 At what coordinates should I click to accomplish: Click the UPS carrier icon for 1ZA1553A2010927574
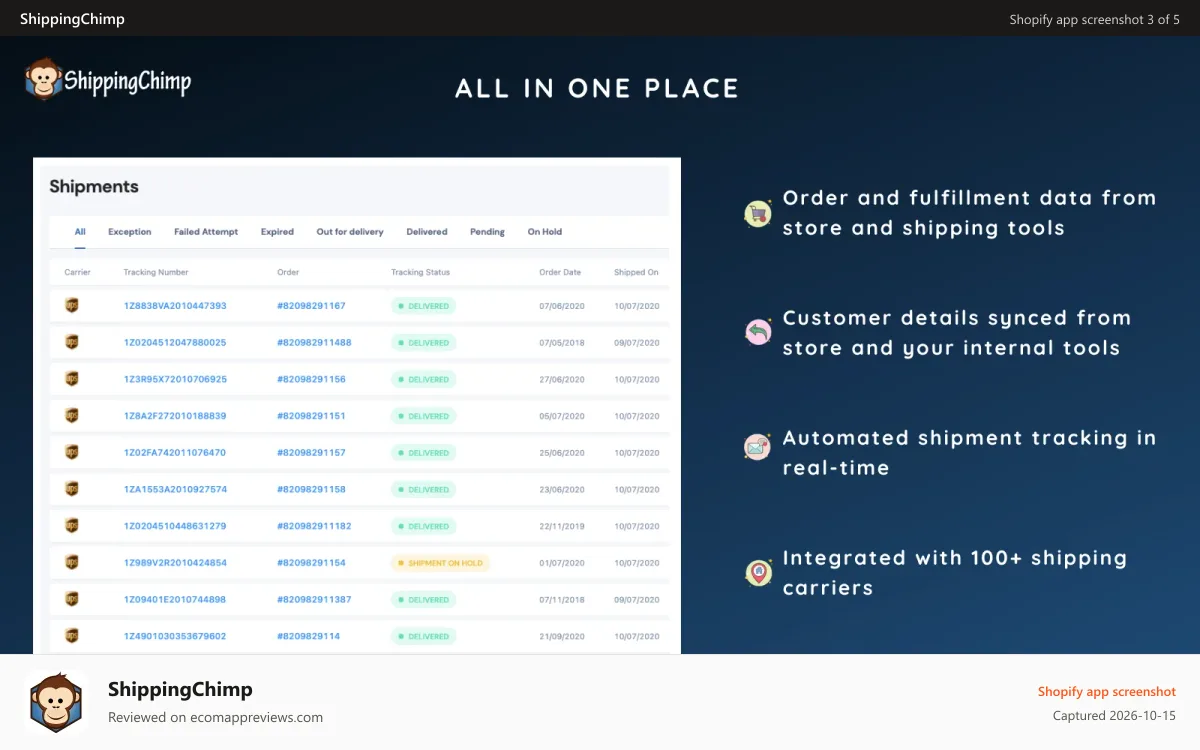tap(71, 489)
